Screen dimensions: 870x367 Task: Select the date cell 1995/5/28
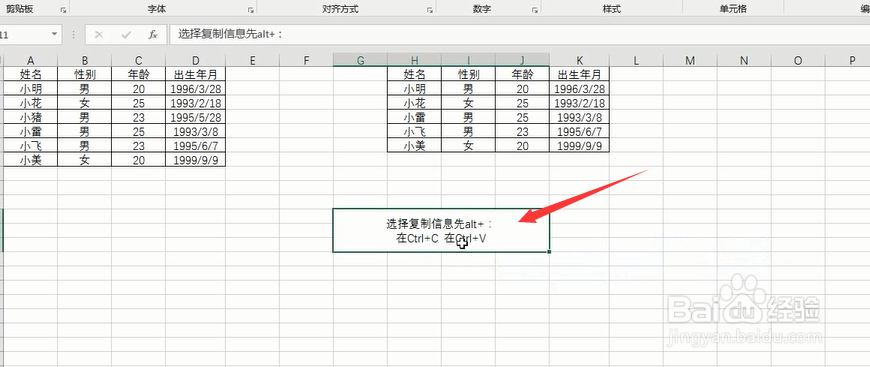(195, 117)
